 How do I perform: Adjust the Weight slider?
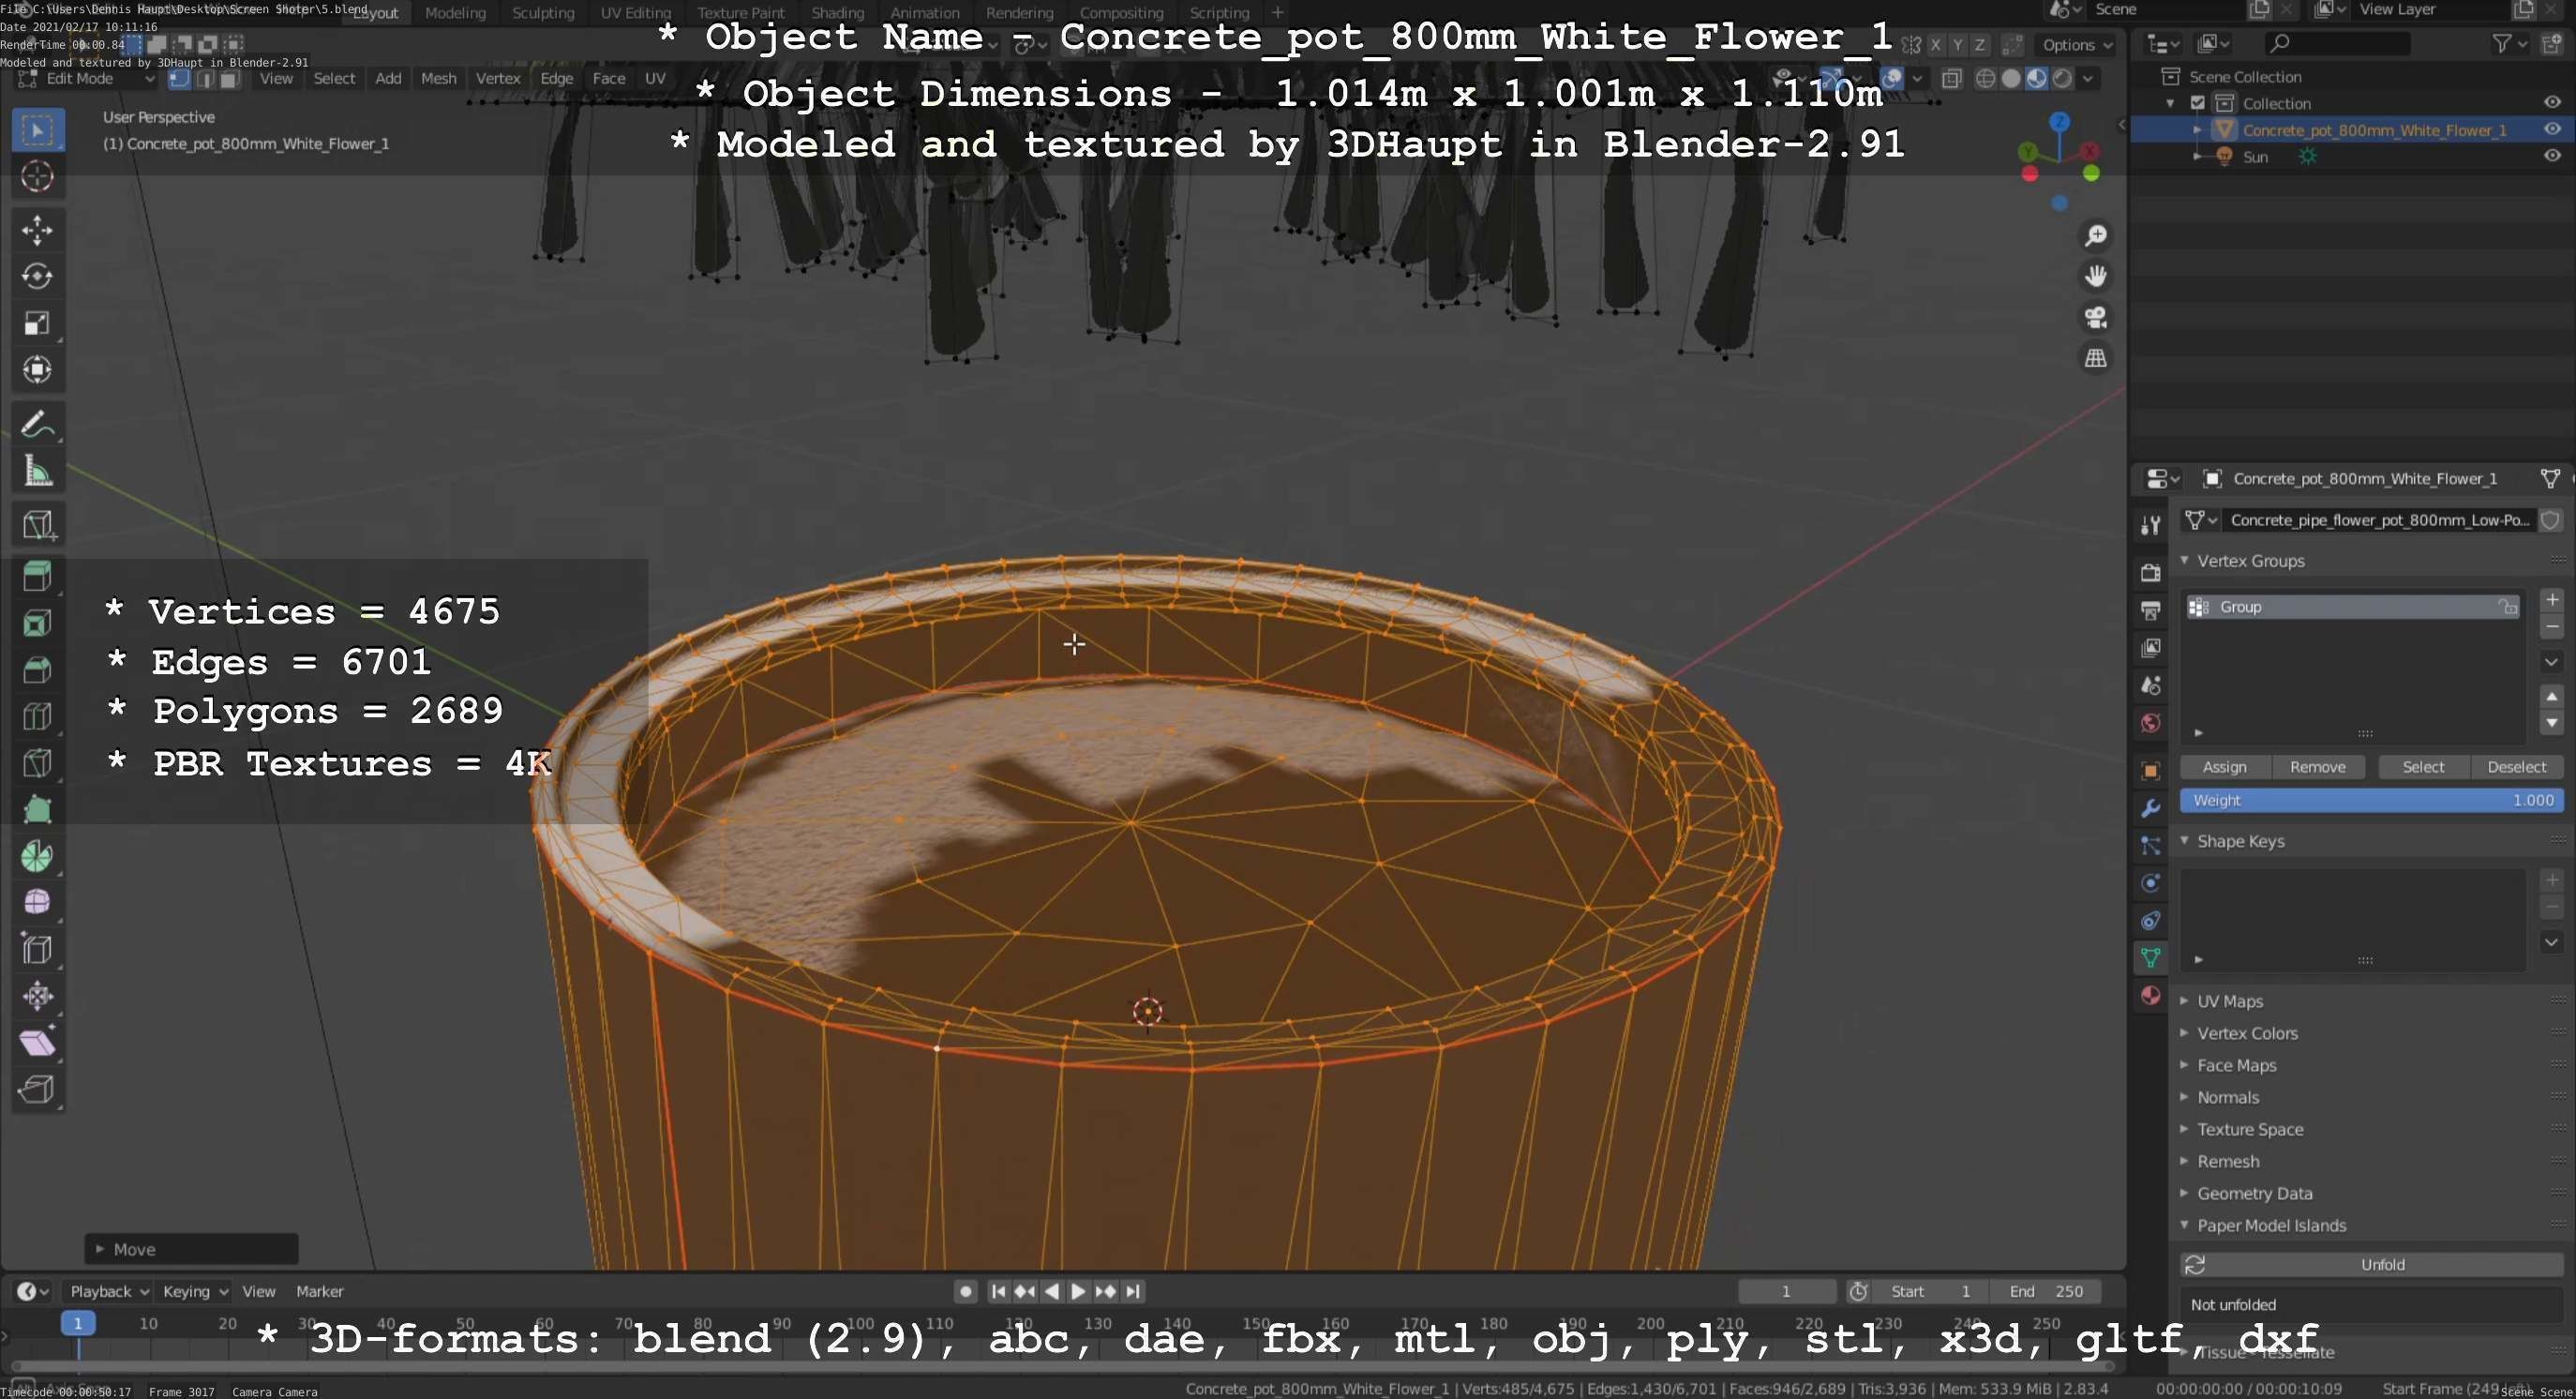(2370, 800)
